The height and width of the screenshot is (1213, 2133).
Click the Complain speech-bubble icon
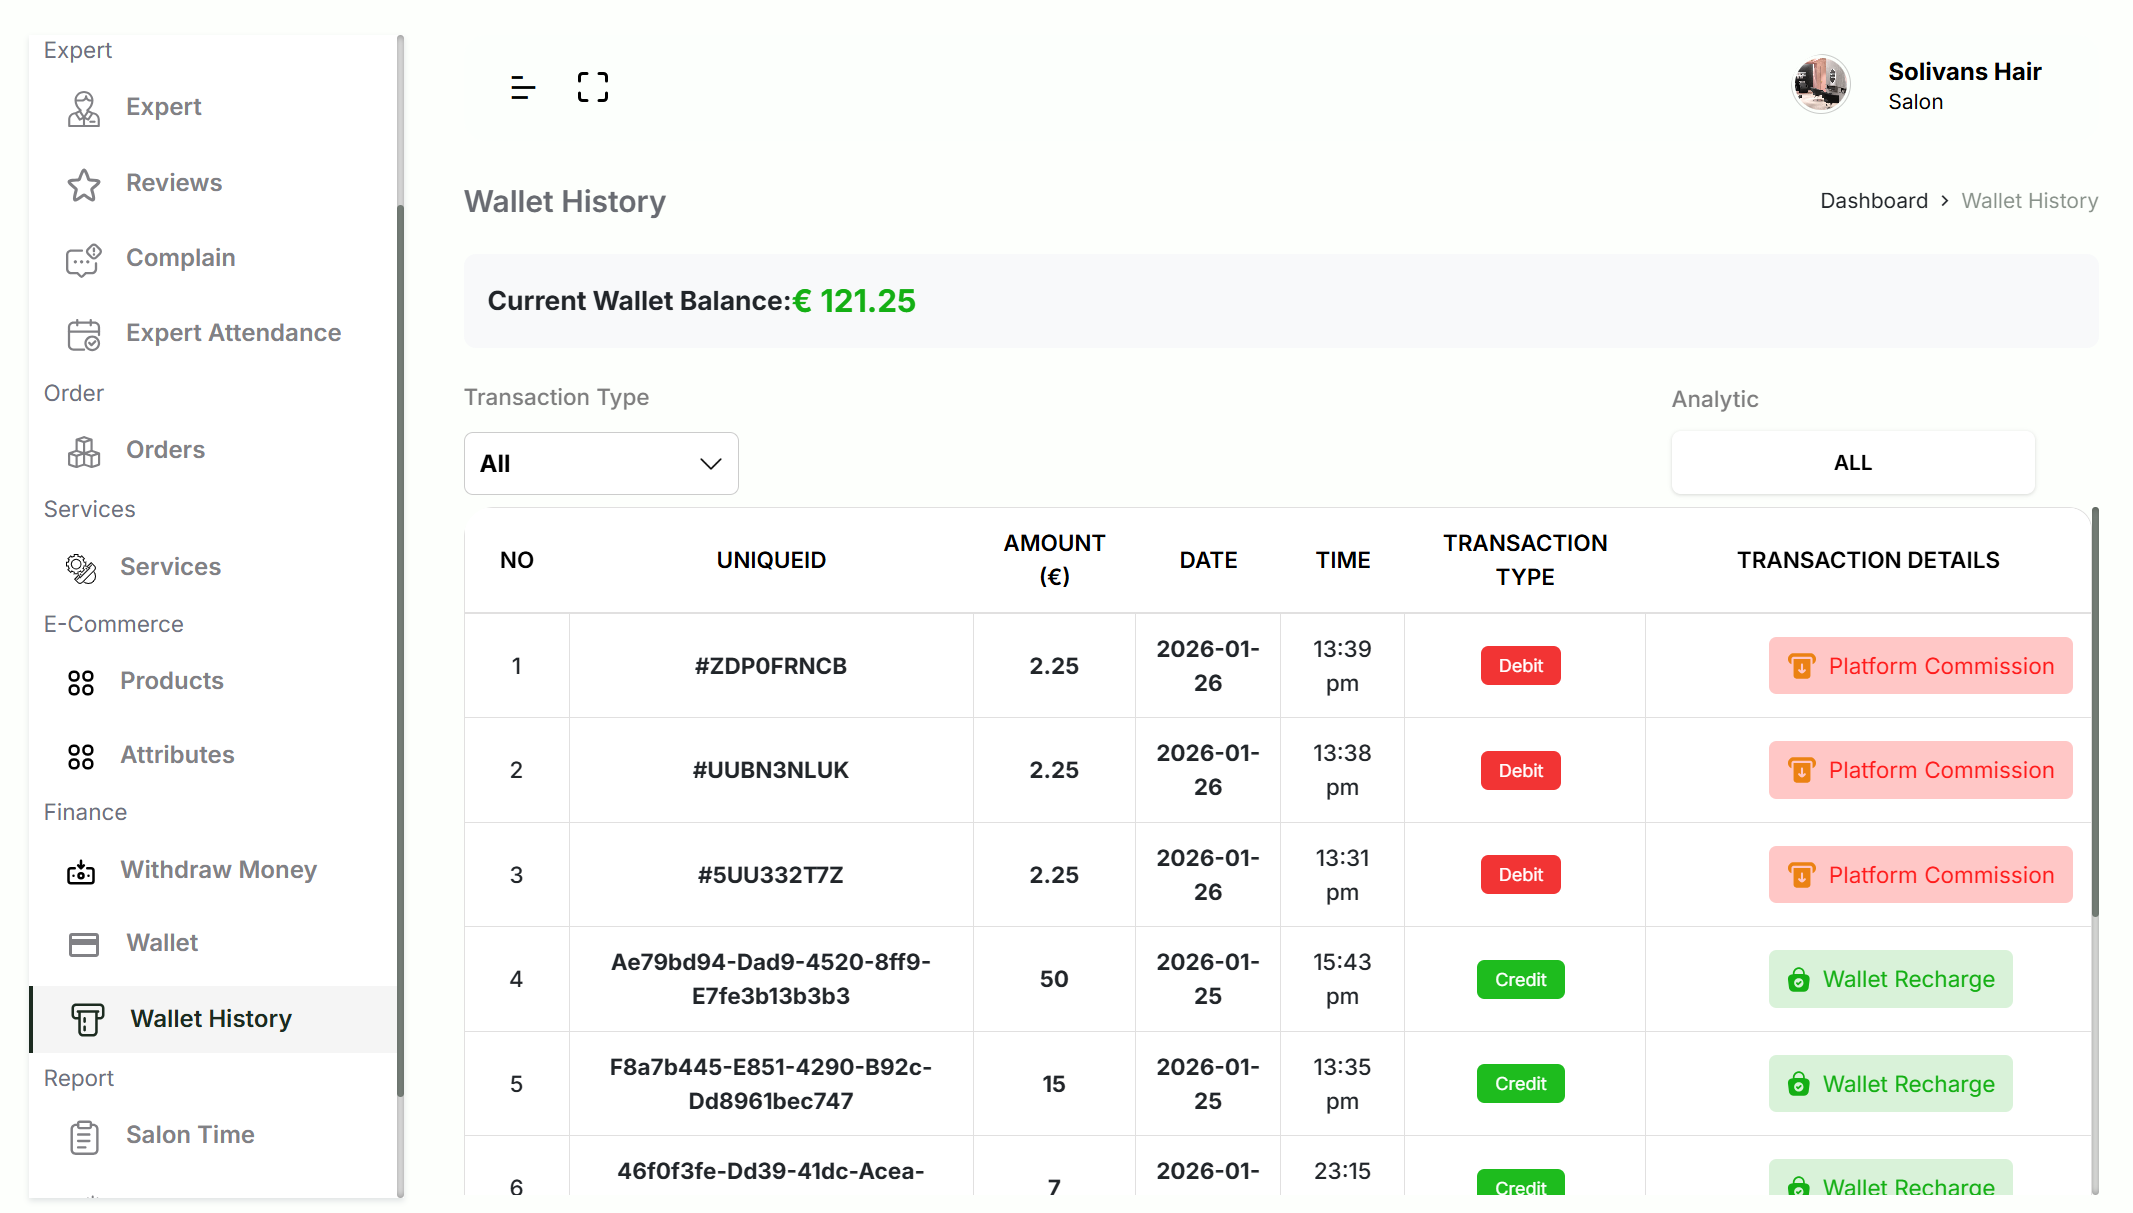[x=84, y=260]
